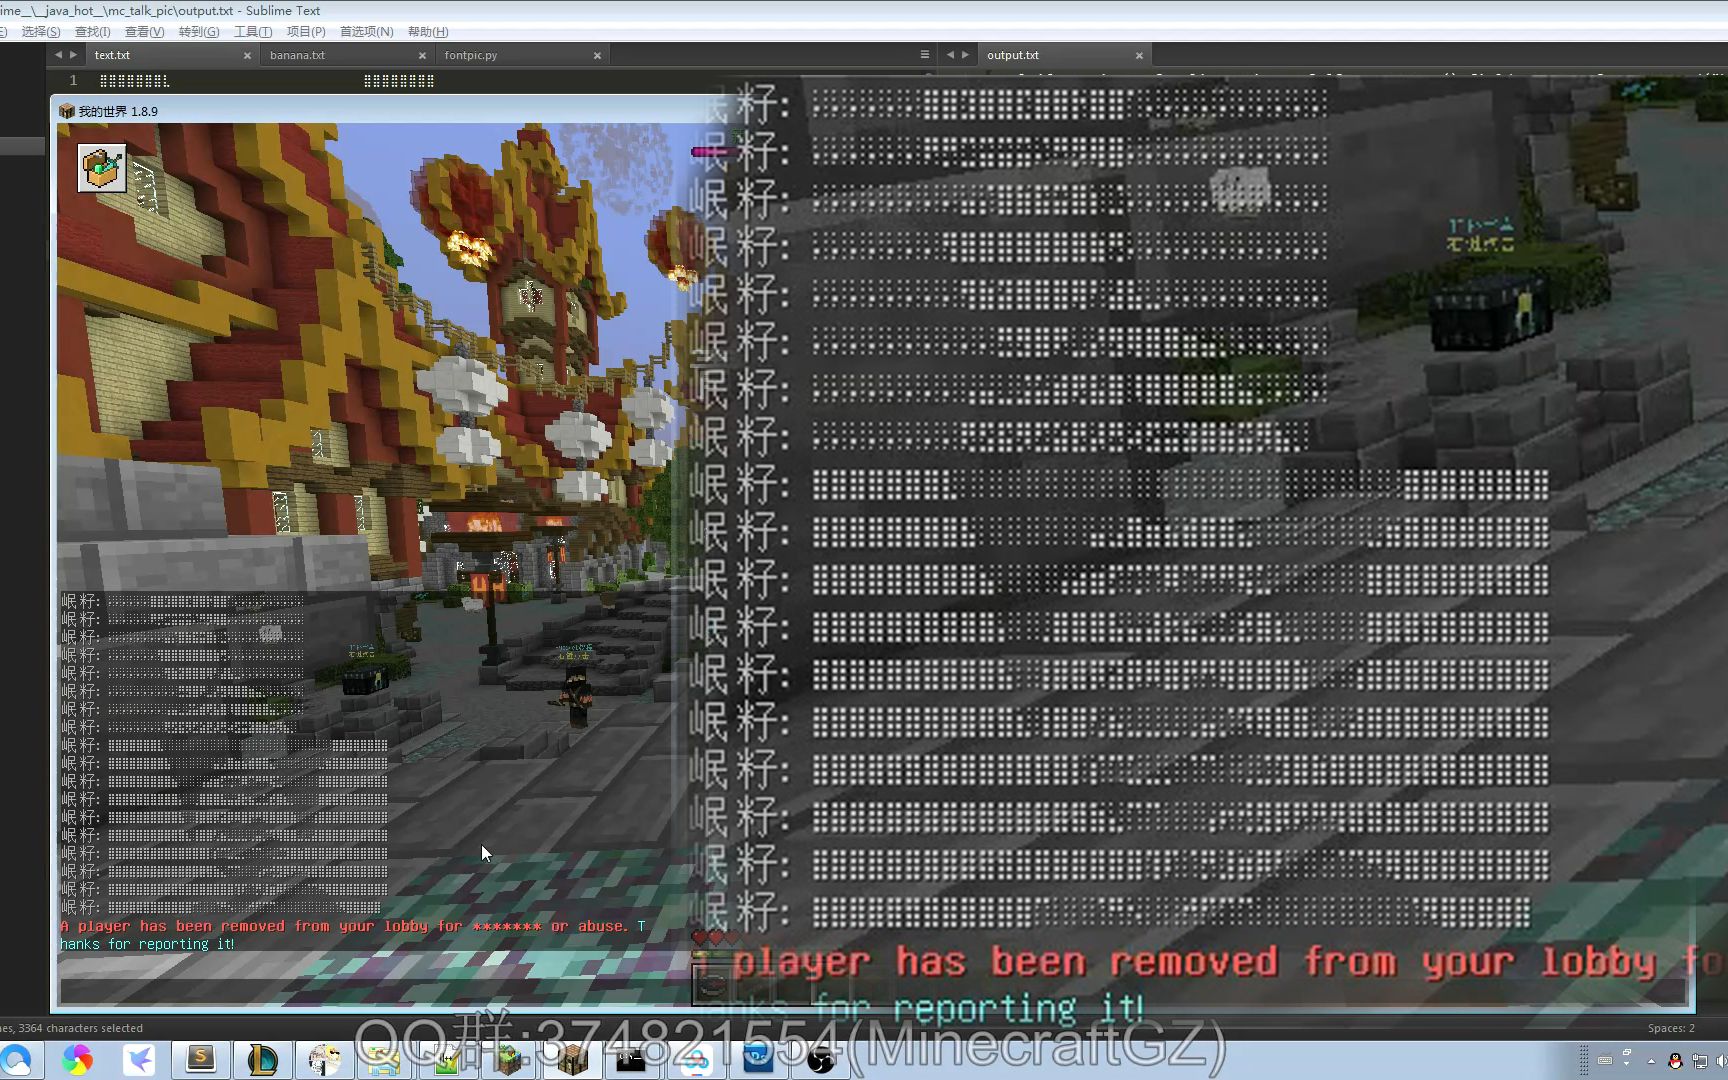Open the QQ penguin tray icon

[1675, 1061]
